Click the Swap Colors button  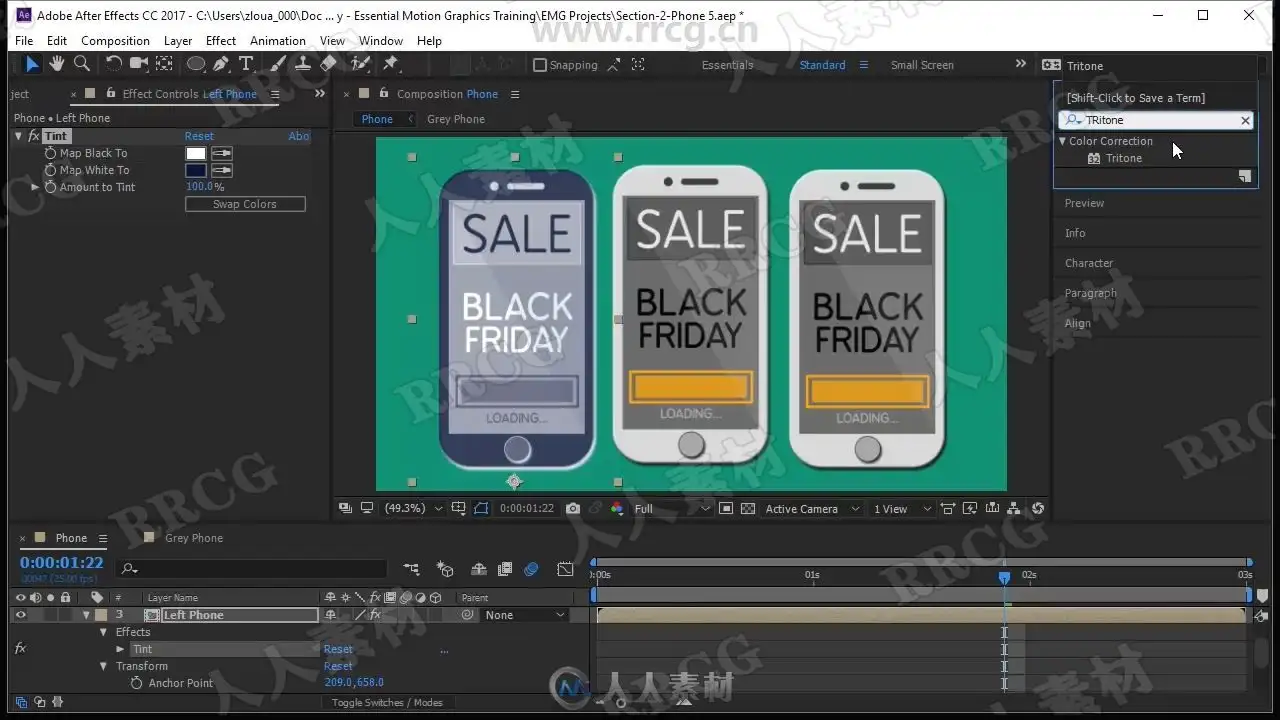(x=245, y=204)
